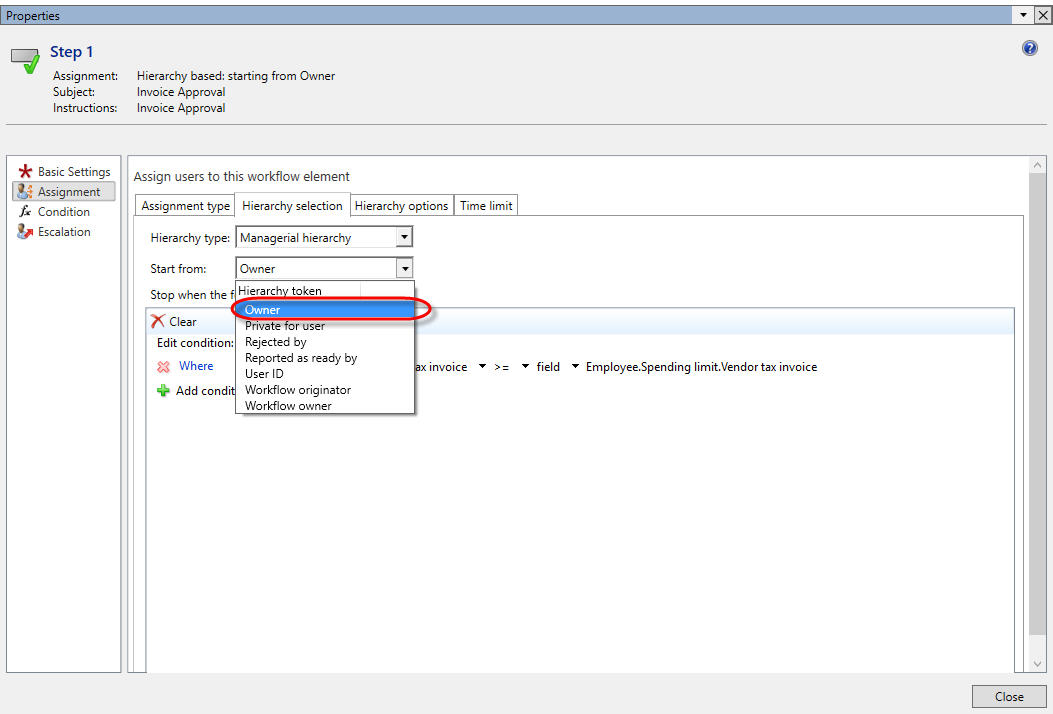
Task: Open the Help question mark icon
Action: click(x=1029, y=47)
